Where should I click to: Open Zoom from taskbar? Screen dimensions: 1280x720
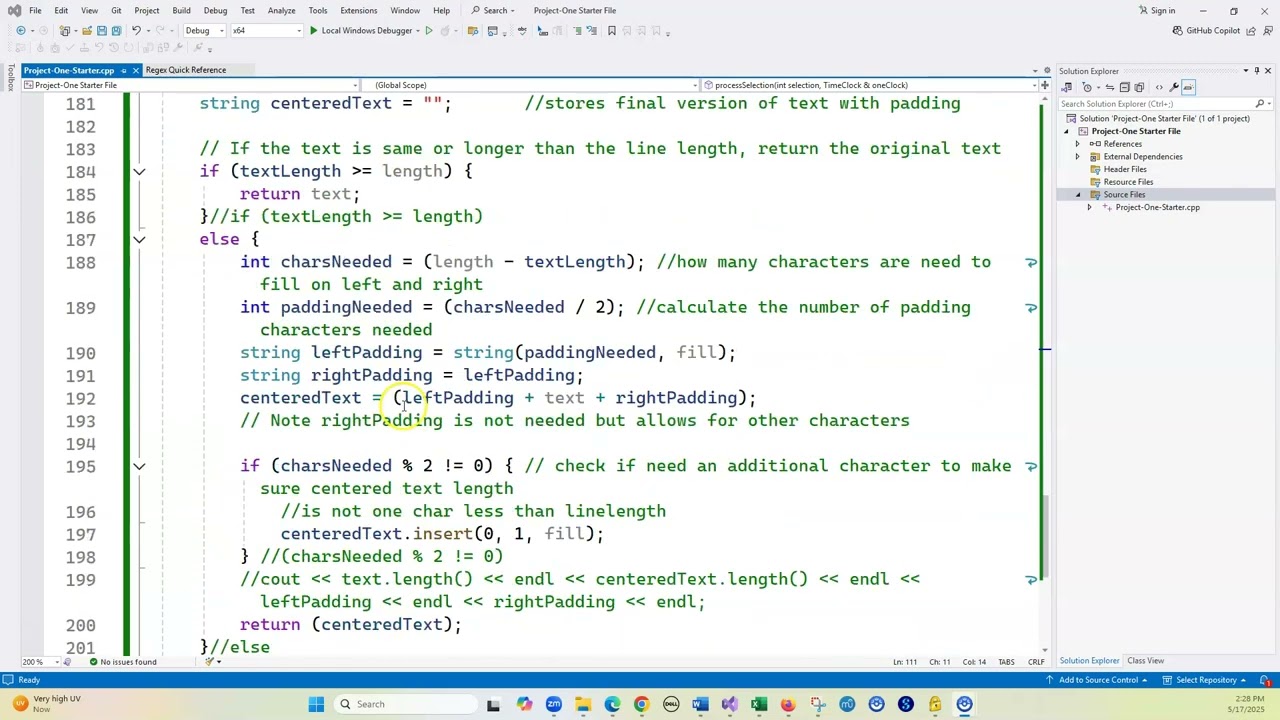click(553, 704)
